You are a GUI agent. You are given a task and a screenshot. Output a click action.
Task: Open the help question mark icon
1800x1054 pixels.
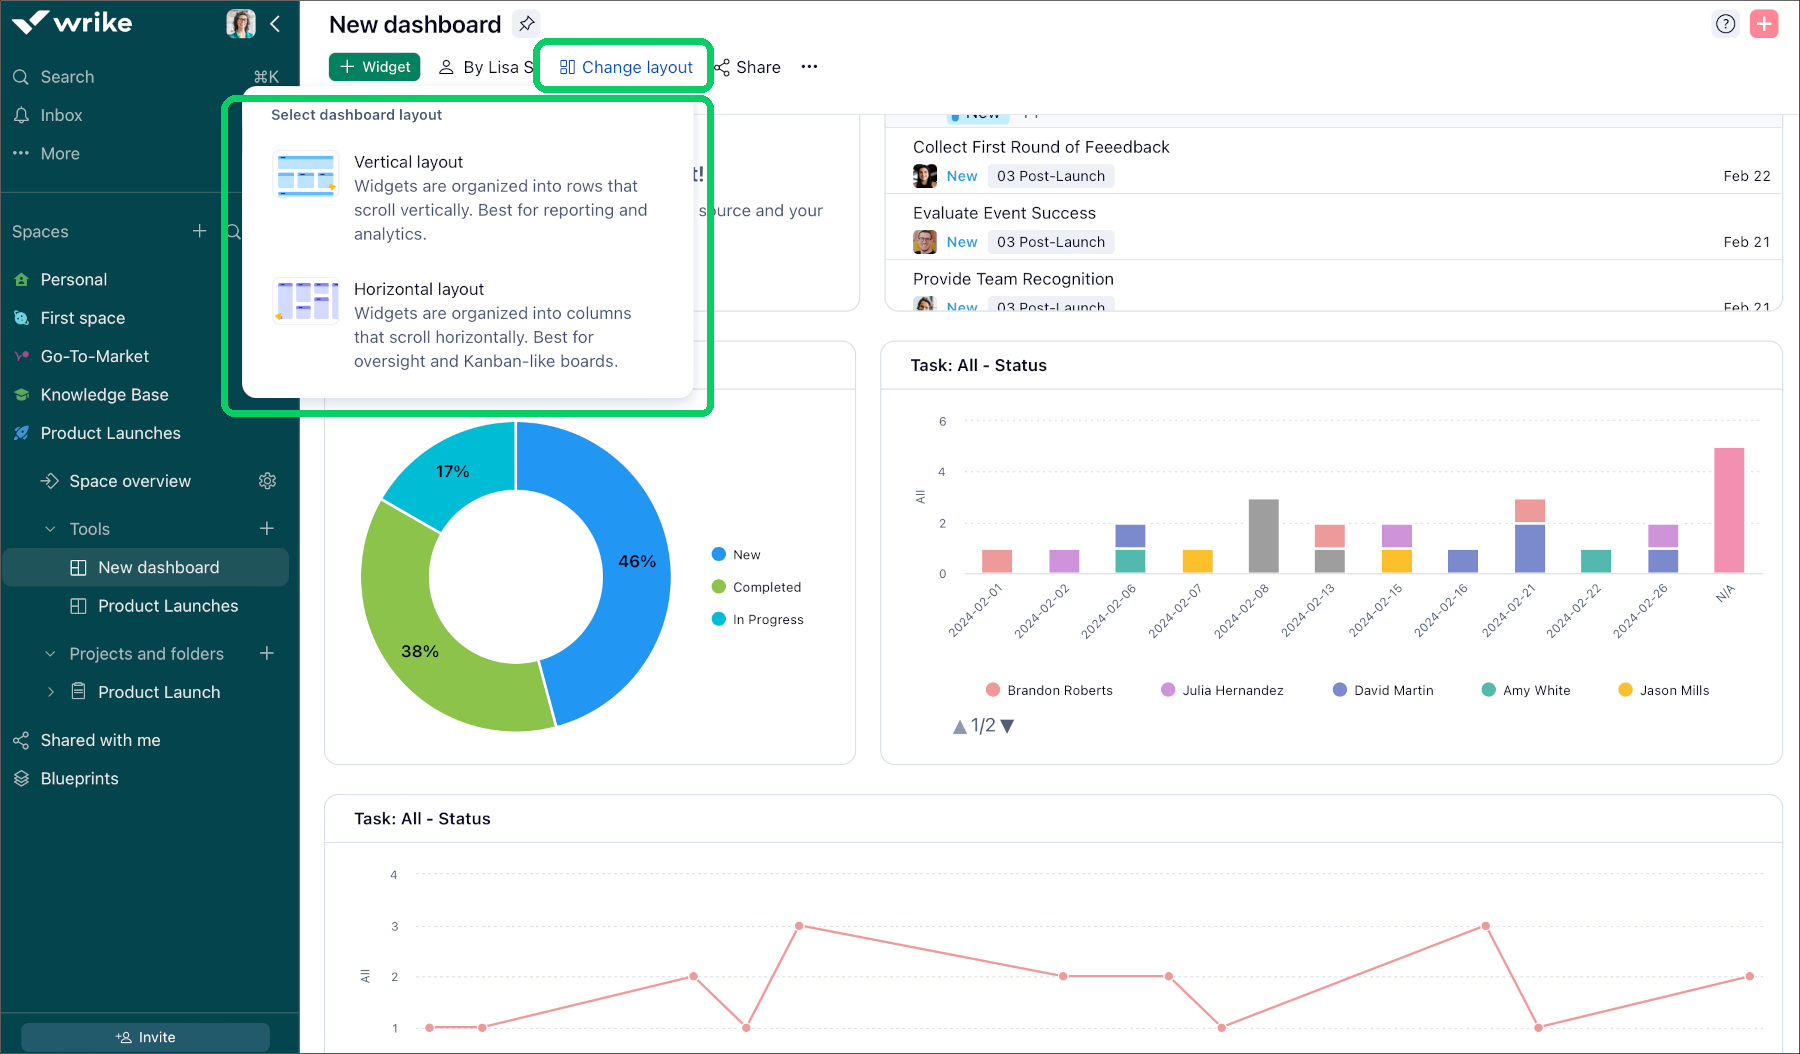pos(1725,23)
